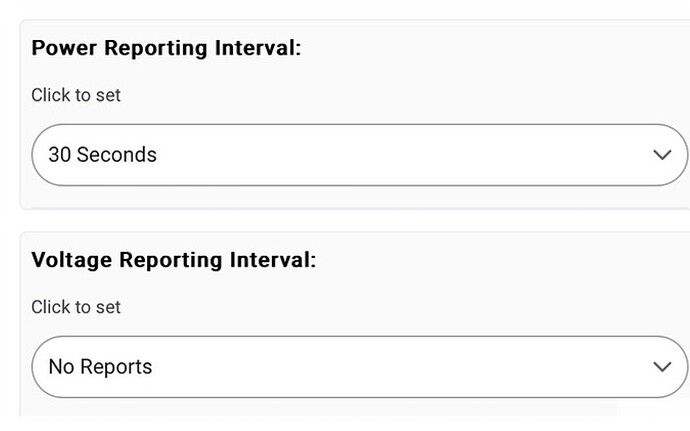Focus the Power Reporting Interval settings card
The width and height of the screenshot is (690, 431).
[355, 114]
